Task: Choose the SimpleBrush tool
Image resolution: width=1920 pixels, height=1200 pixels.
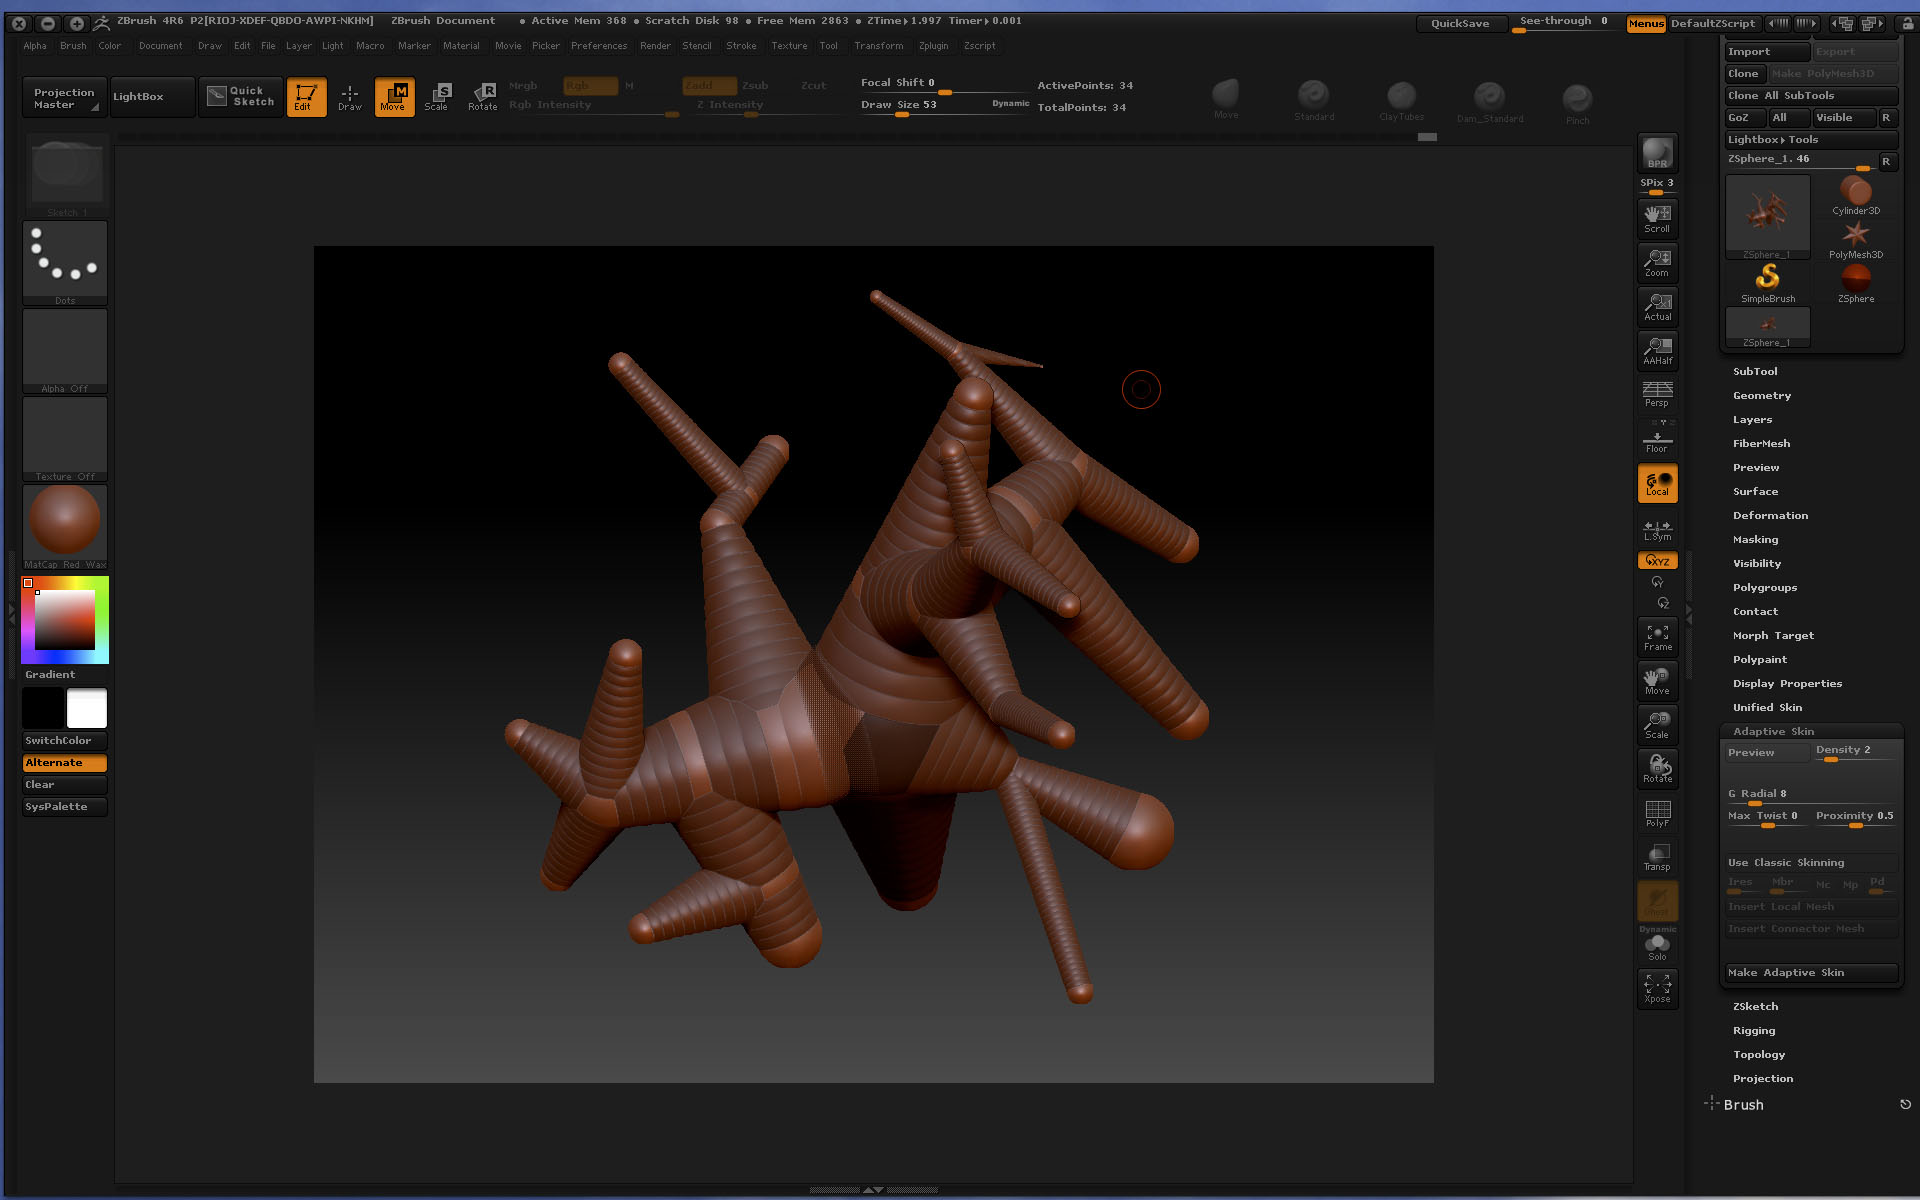Action: [x=1768, y=283]
